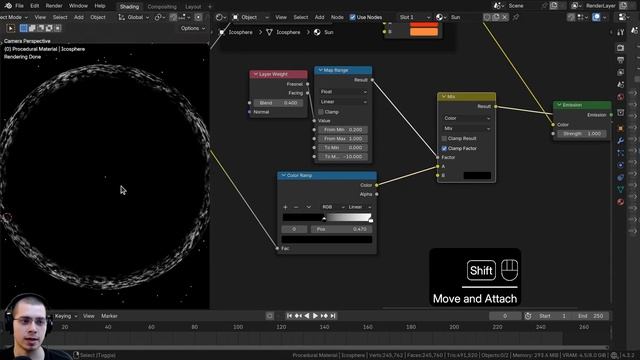The width and height of the screenshot is (640, 360).
Task: Enable Clamp in Map Range node
Action: pos(321,112)
